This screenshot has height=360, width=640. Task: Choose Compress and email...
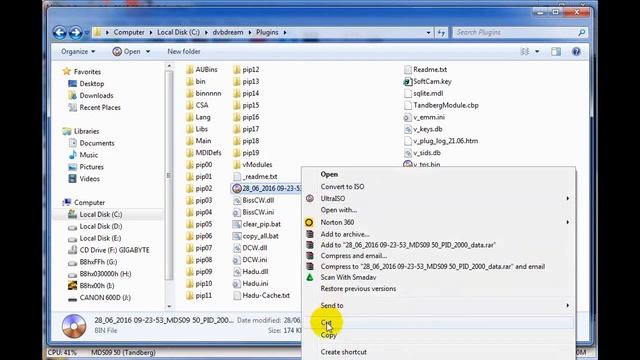(354, 256)
